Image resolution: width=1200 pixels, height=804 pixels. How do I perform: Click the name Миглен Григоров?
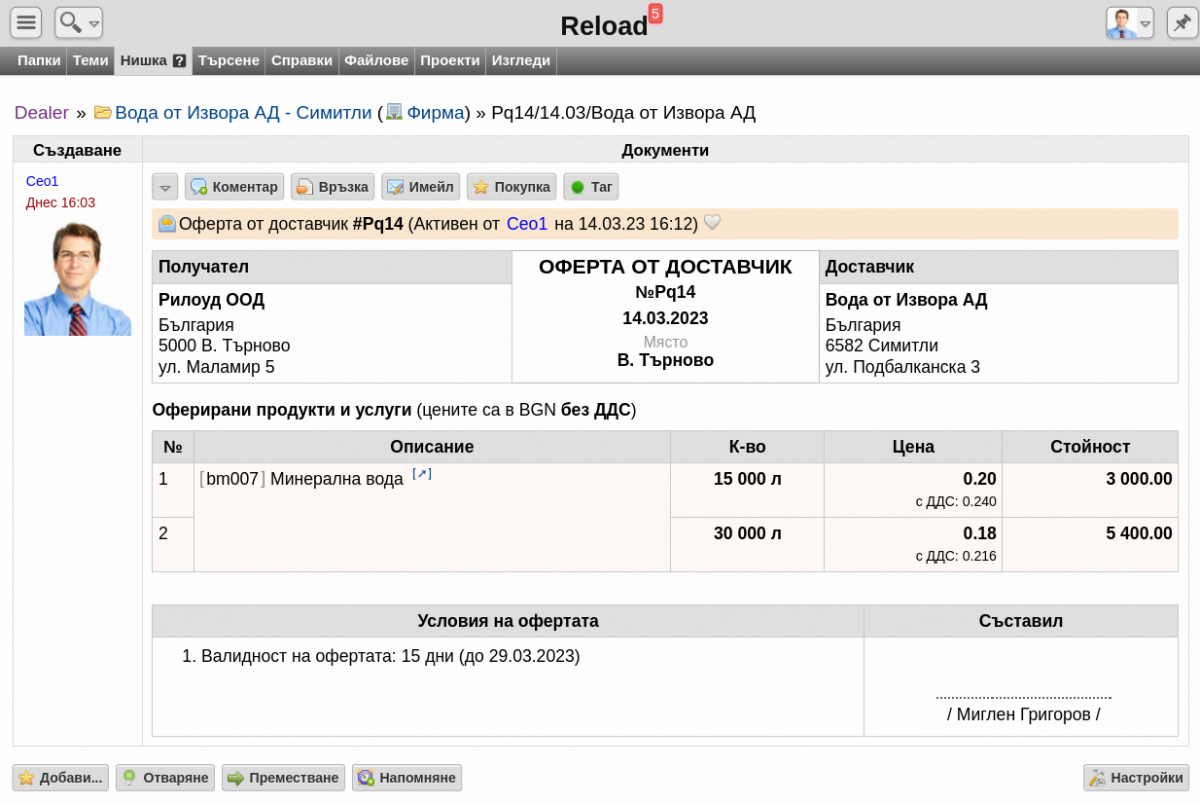tap(1023, 714)
